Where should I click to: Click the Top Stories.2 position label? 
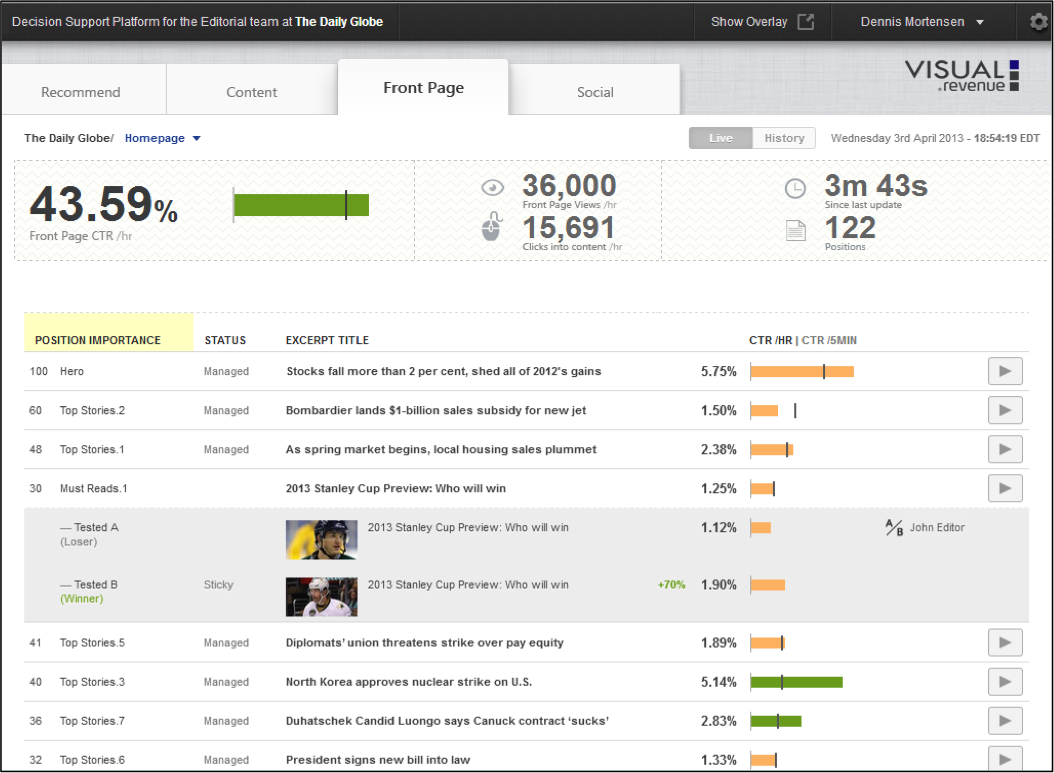click(x=92, y=410)
